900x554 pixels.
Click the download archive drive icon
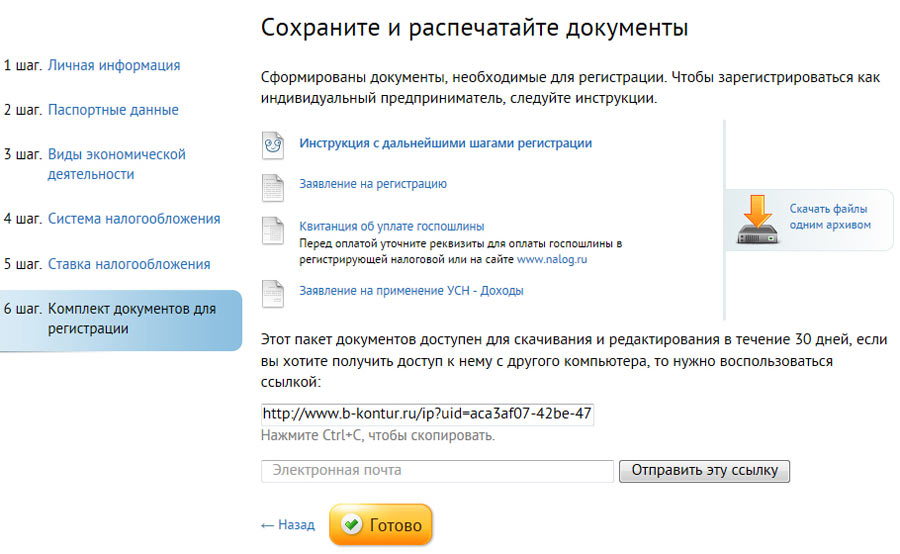point(757,220)
